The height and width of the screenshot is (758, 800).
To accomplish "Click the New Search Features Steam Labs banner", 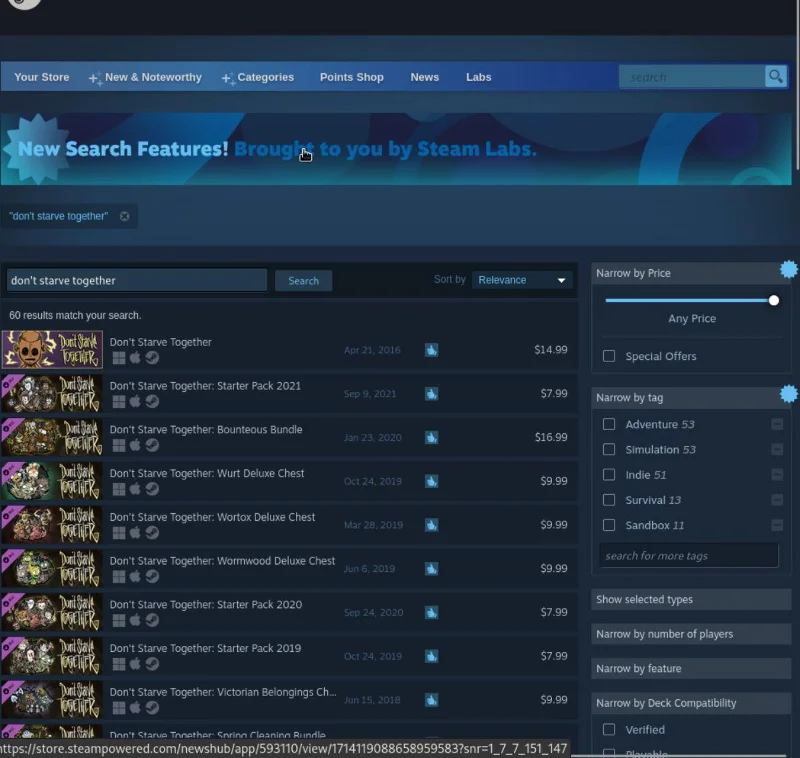I will [396, 149].
